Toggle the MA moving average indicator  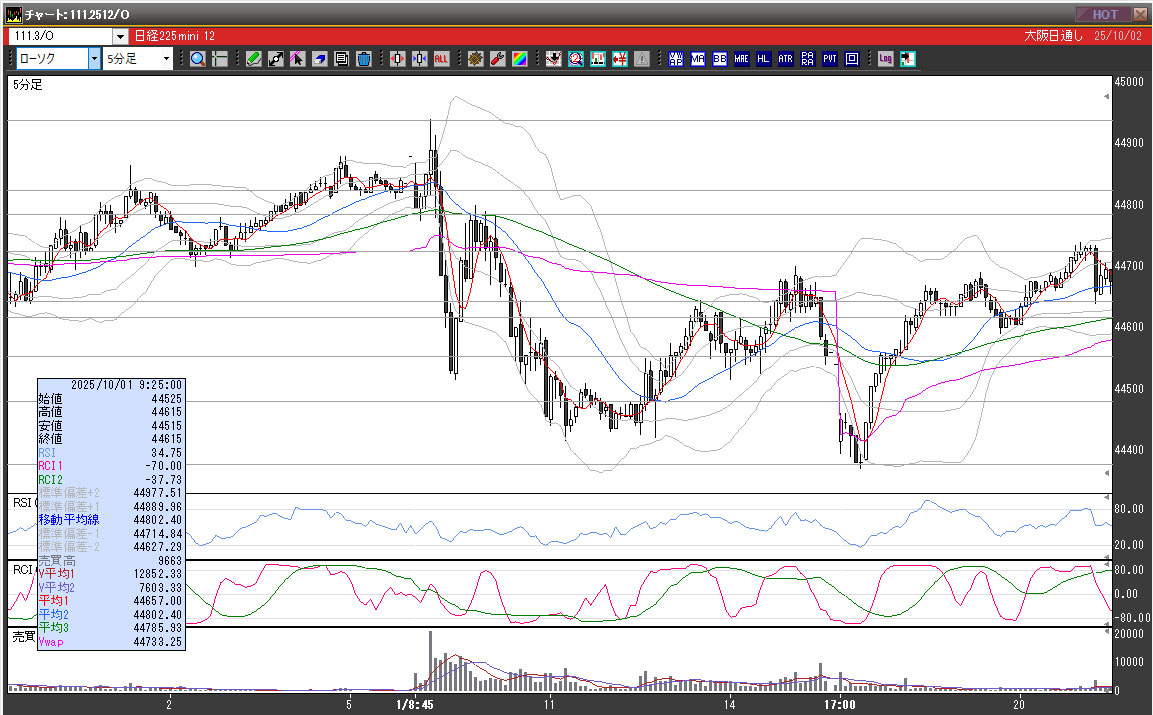698,59
